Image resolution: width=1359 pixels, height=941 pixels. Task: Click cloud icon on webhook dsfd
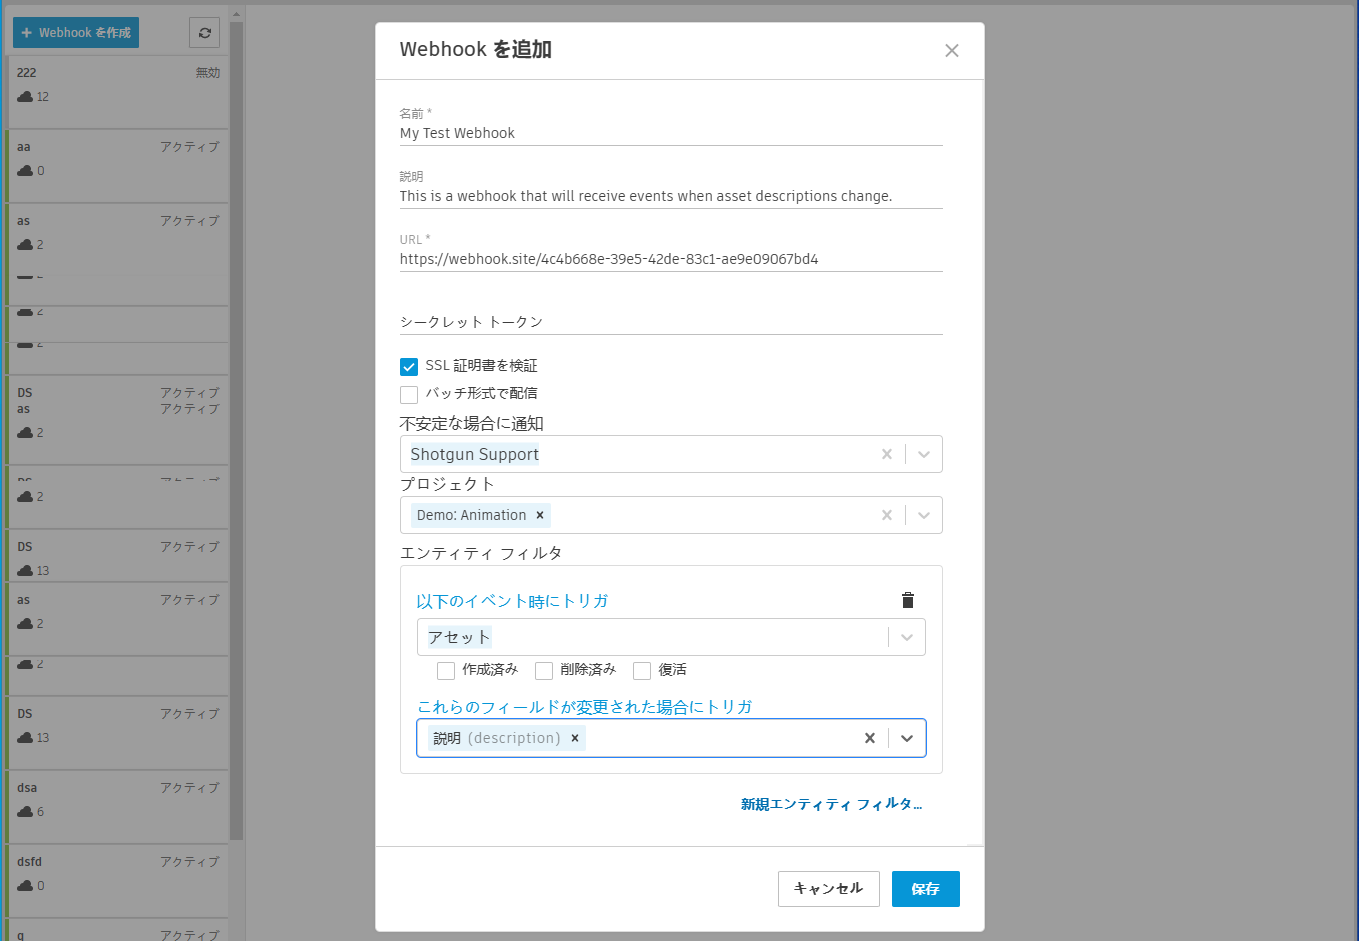pos(25,886)
